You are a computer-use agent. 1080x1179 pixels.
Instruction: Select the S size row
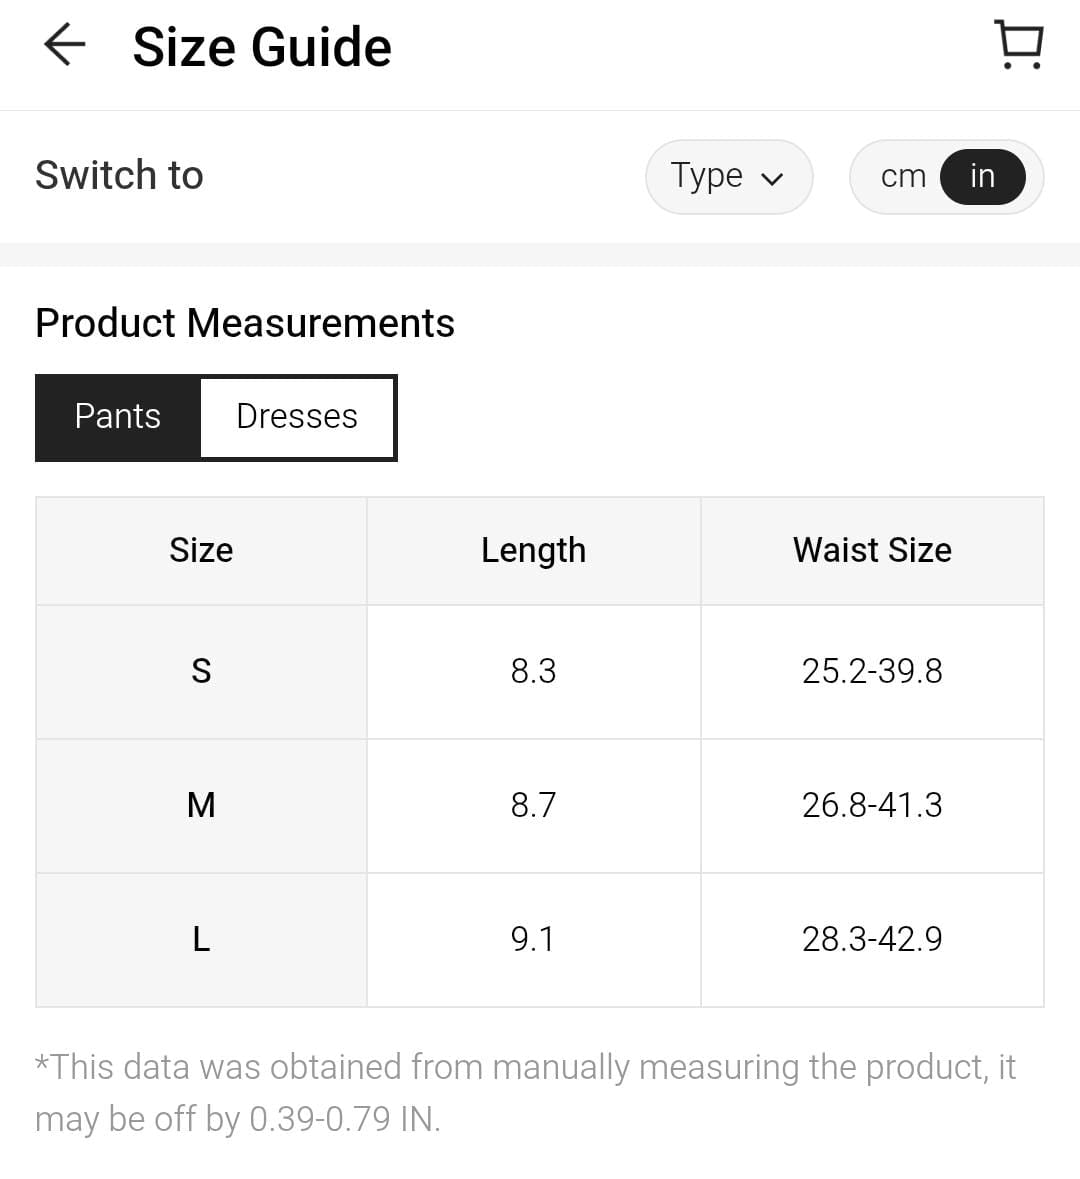point(201,671)
